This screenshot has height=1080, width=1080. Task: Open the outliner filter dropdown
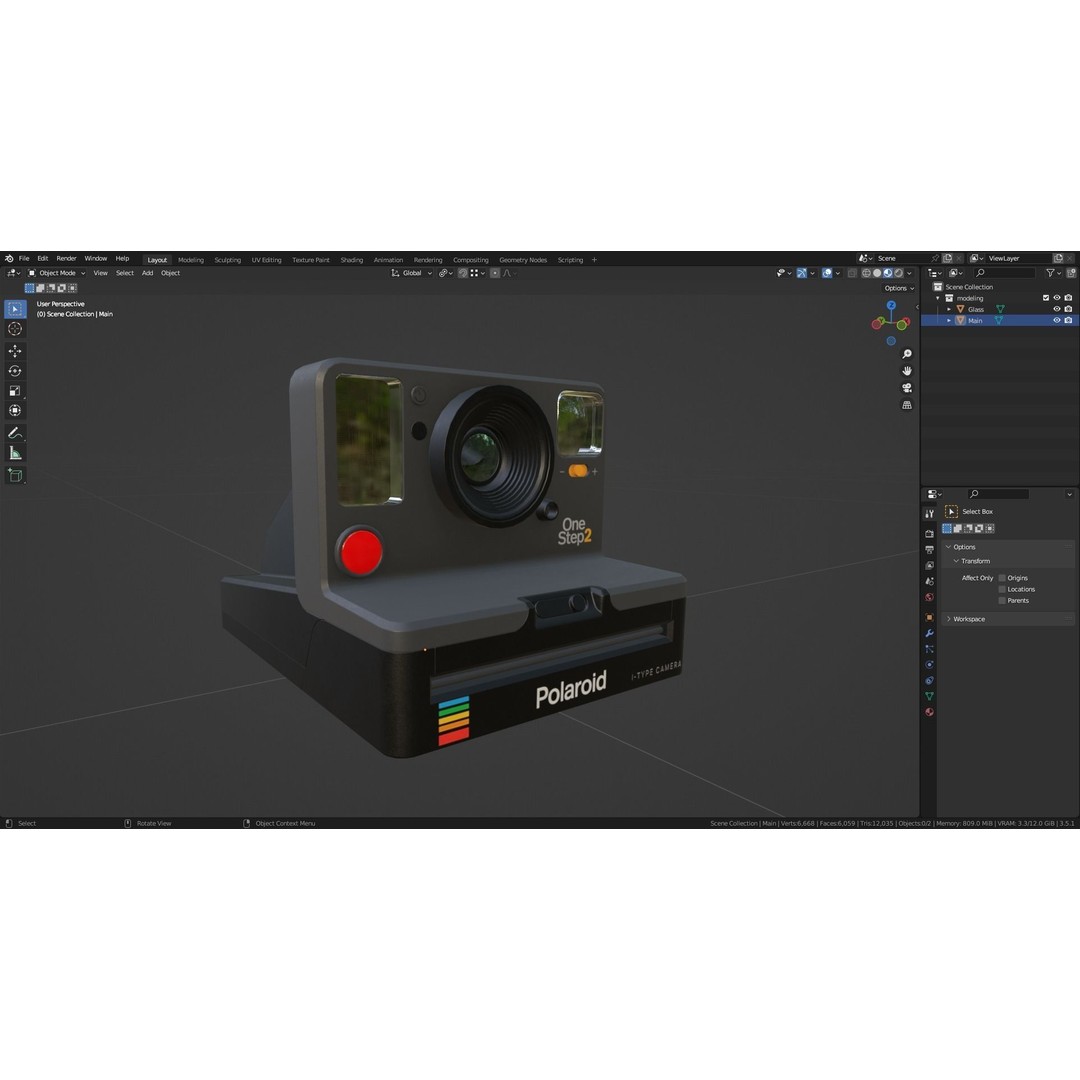click(1053, 273)
